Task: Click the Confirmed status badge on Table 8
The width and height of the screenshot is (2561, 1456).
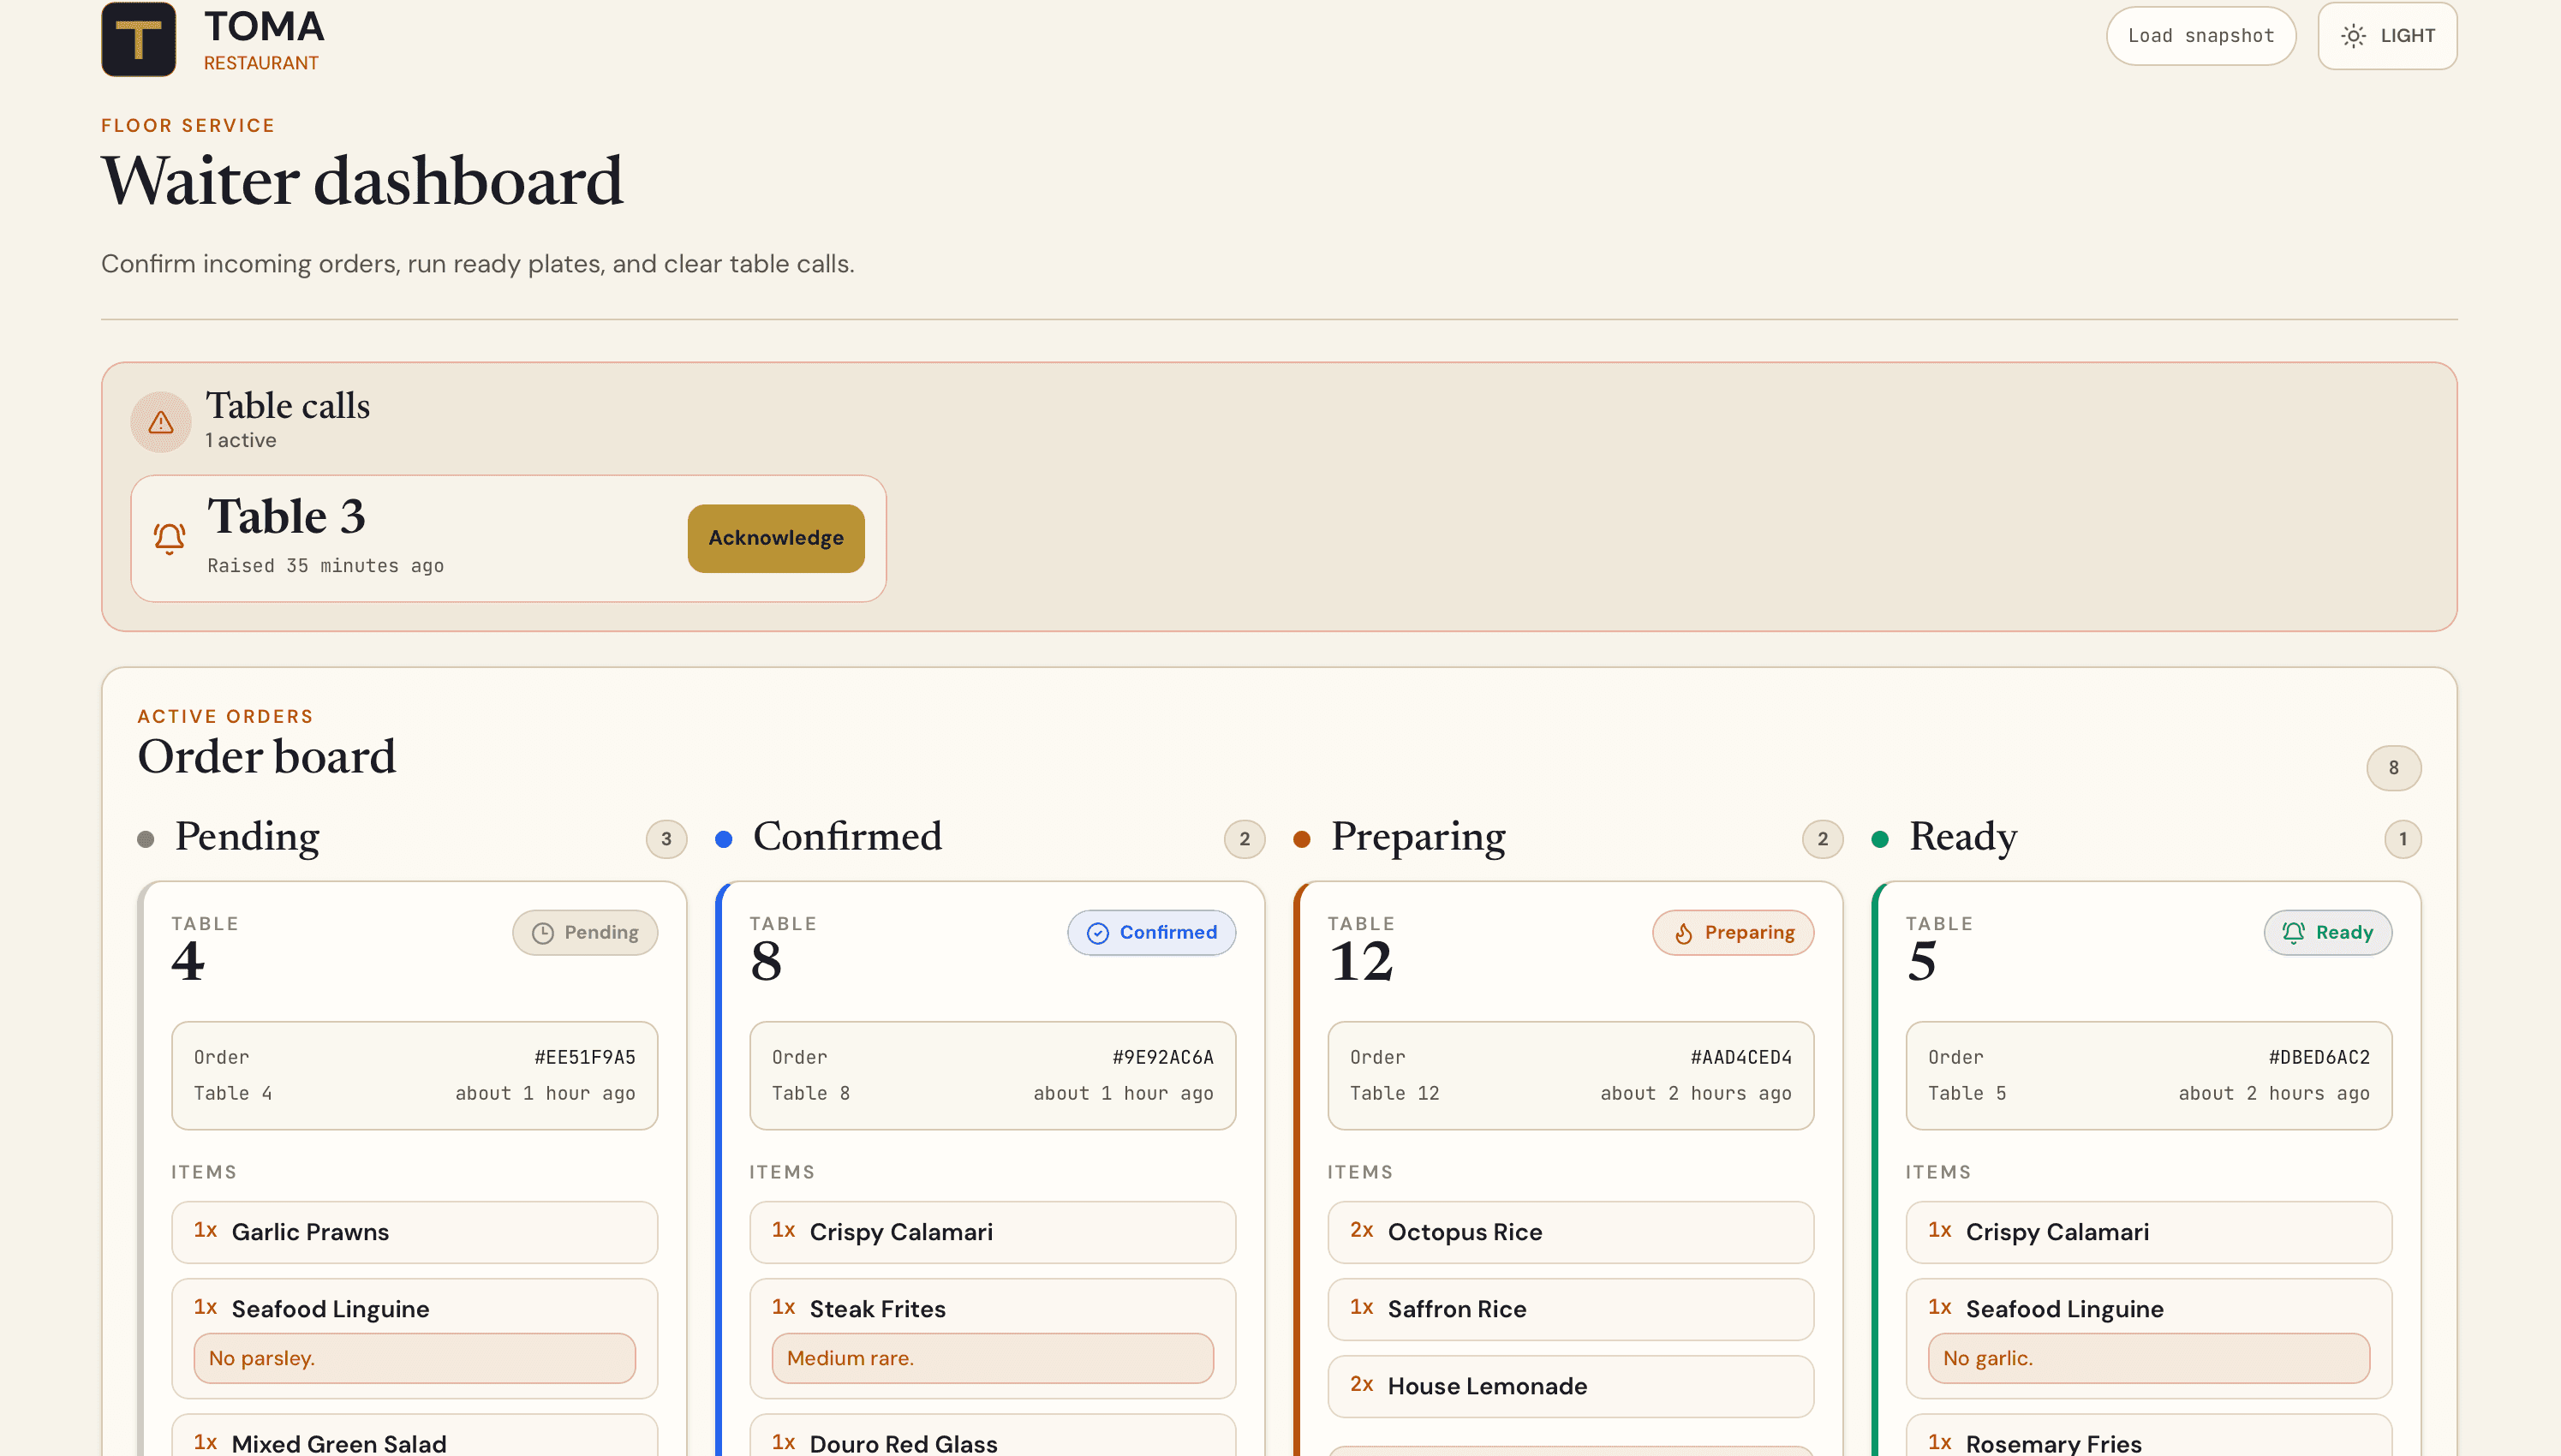Action: click(1152, 933)
